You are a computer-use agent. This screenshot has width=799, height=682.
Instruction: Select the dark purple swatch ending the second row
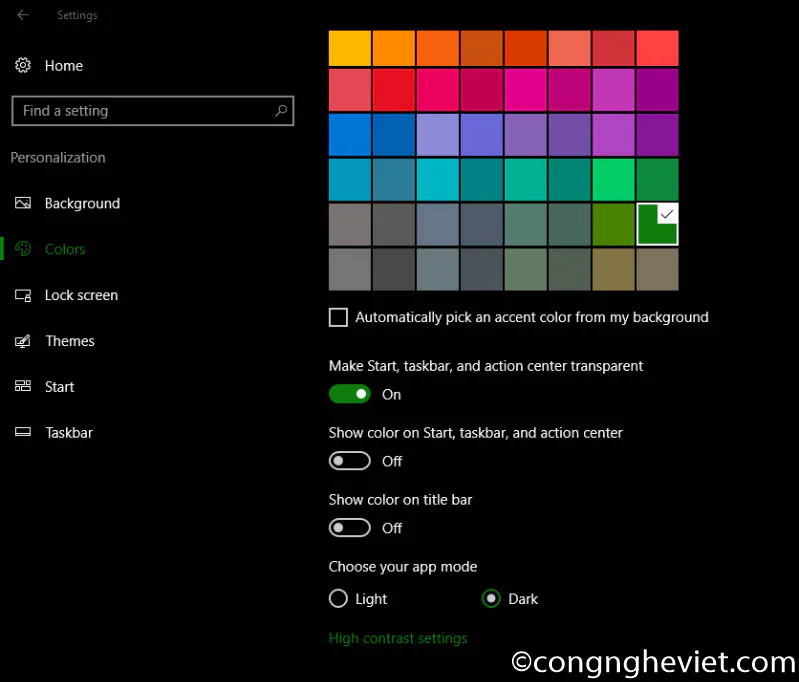tap(657, 90)
